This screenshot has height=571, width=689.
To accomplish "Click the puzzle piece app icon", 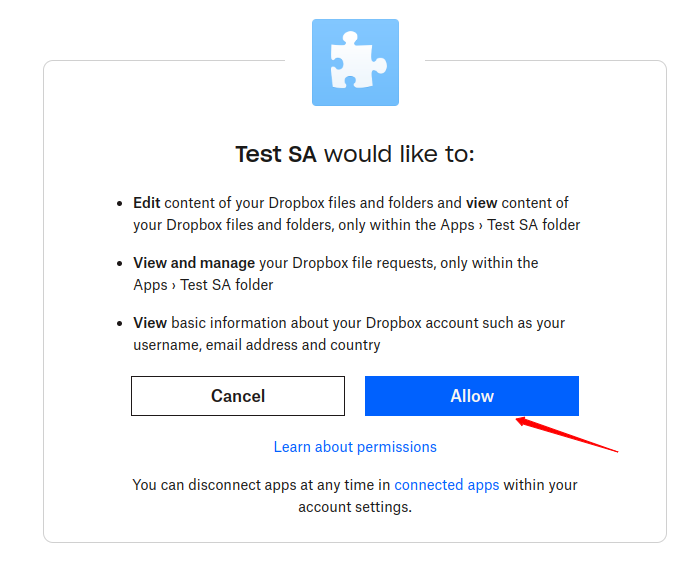I will 355,62.
